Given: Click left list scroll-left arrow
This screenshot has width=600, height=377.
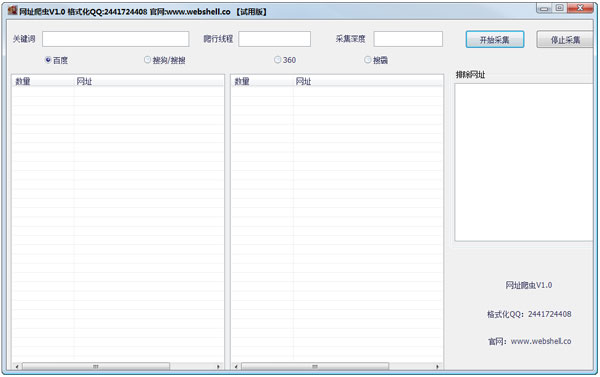Looking at the screenshot, I should point(17,367).
